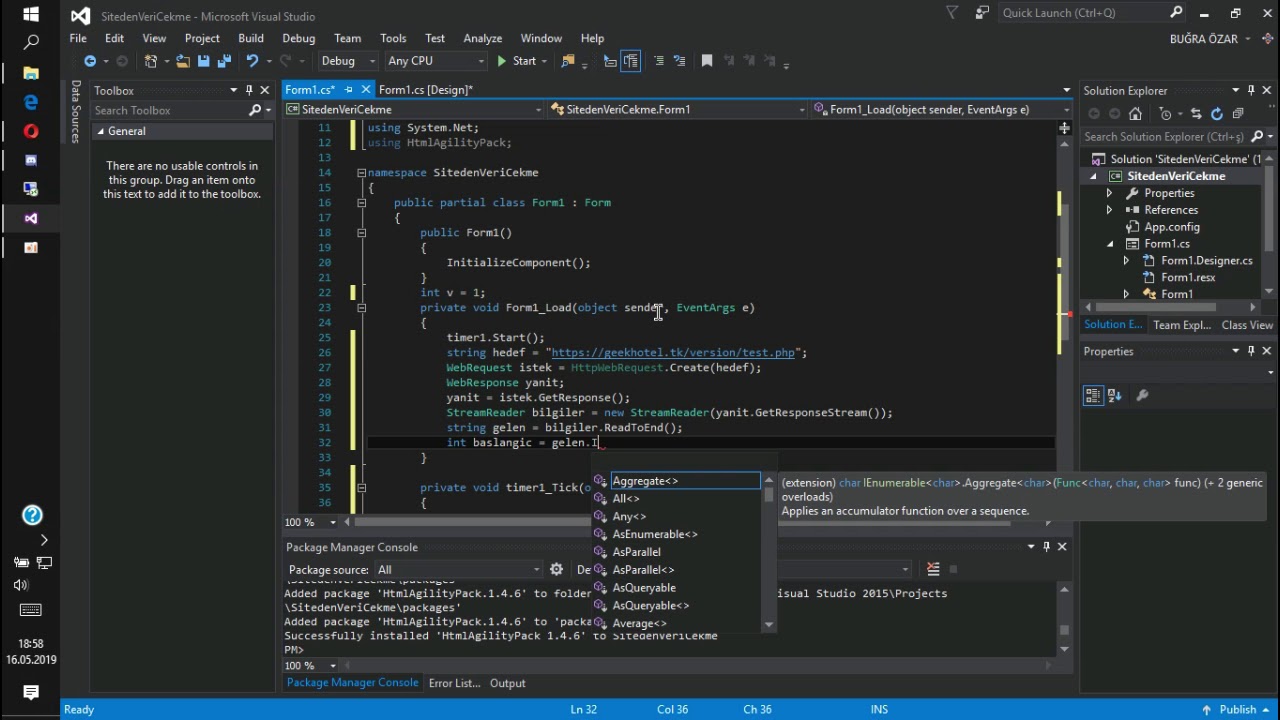Clear the Package Manager Console
The height and width of the screenshot is (720, 1280).
[933, 569]
